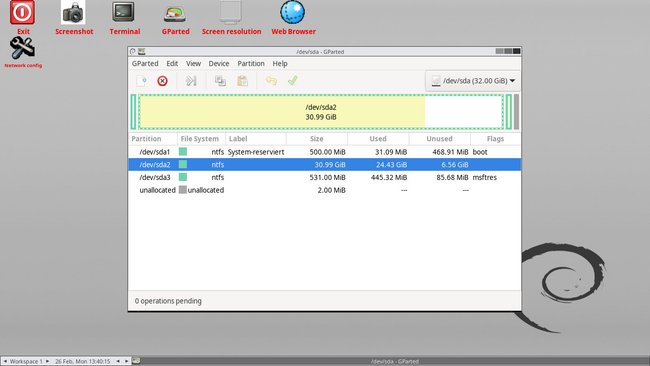Viewport: 650px width, 366px height.
Task: Click the 500.00 MiB size cell
Action: tap(327, 152)
